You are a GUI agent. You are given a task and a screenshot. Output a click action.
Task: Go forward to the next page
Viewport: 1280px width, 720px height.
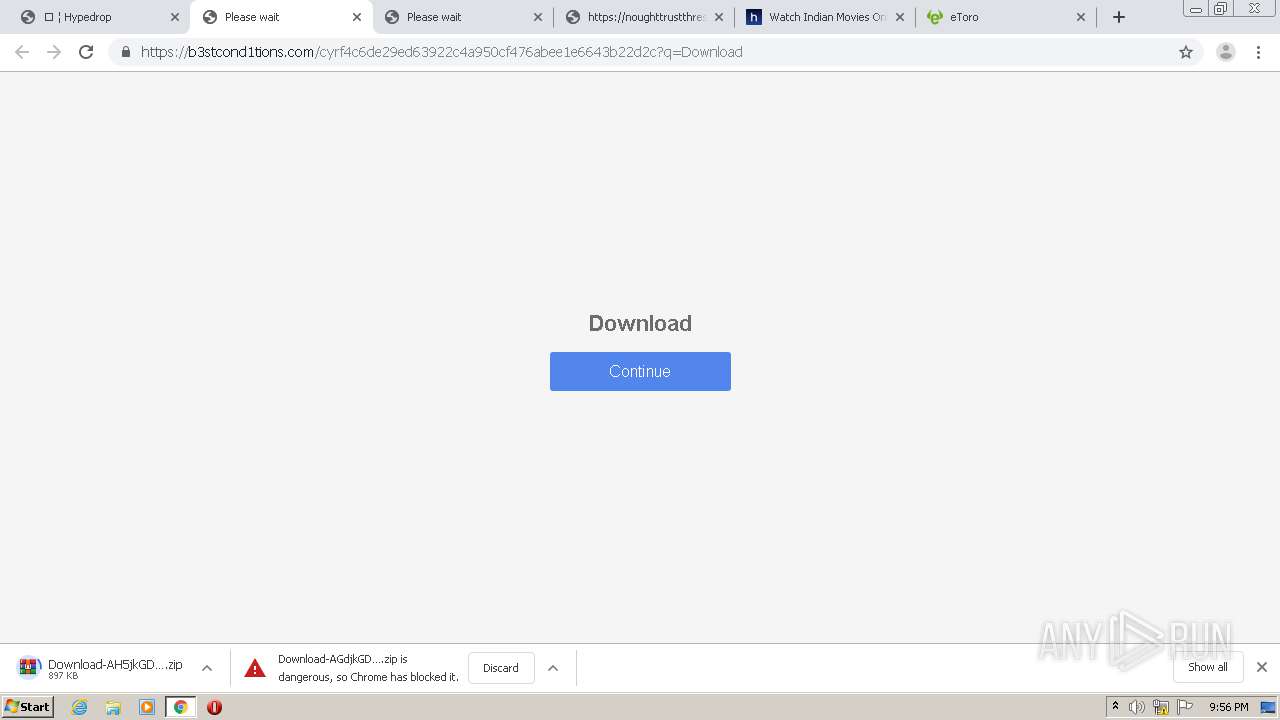(x=54, y=52)
